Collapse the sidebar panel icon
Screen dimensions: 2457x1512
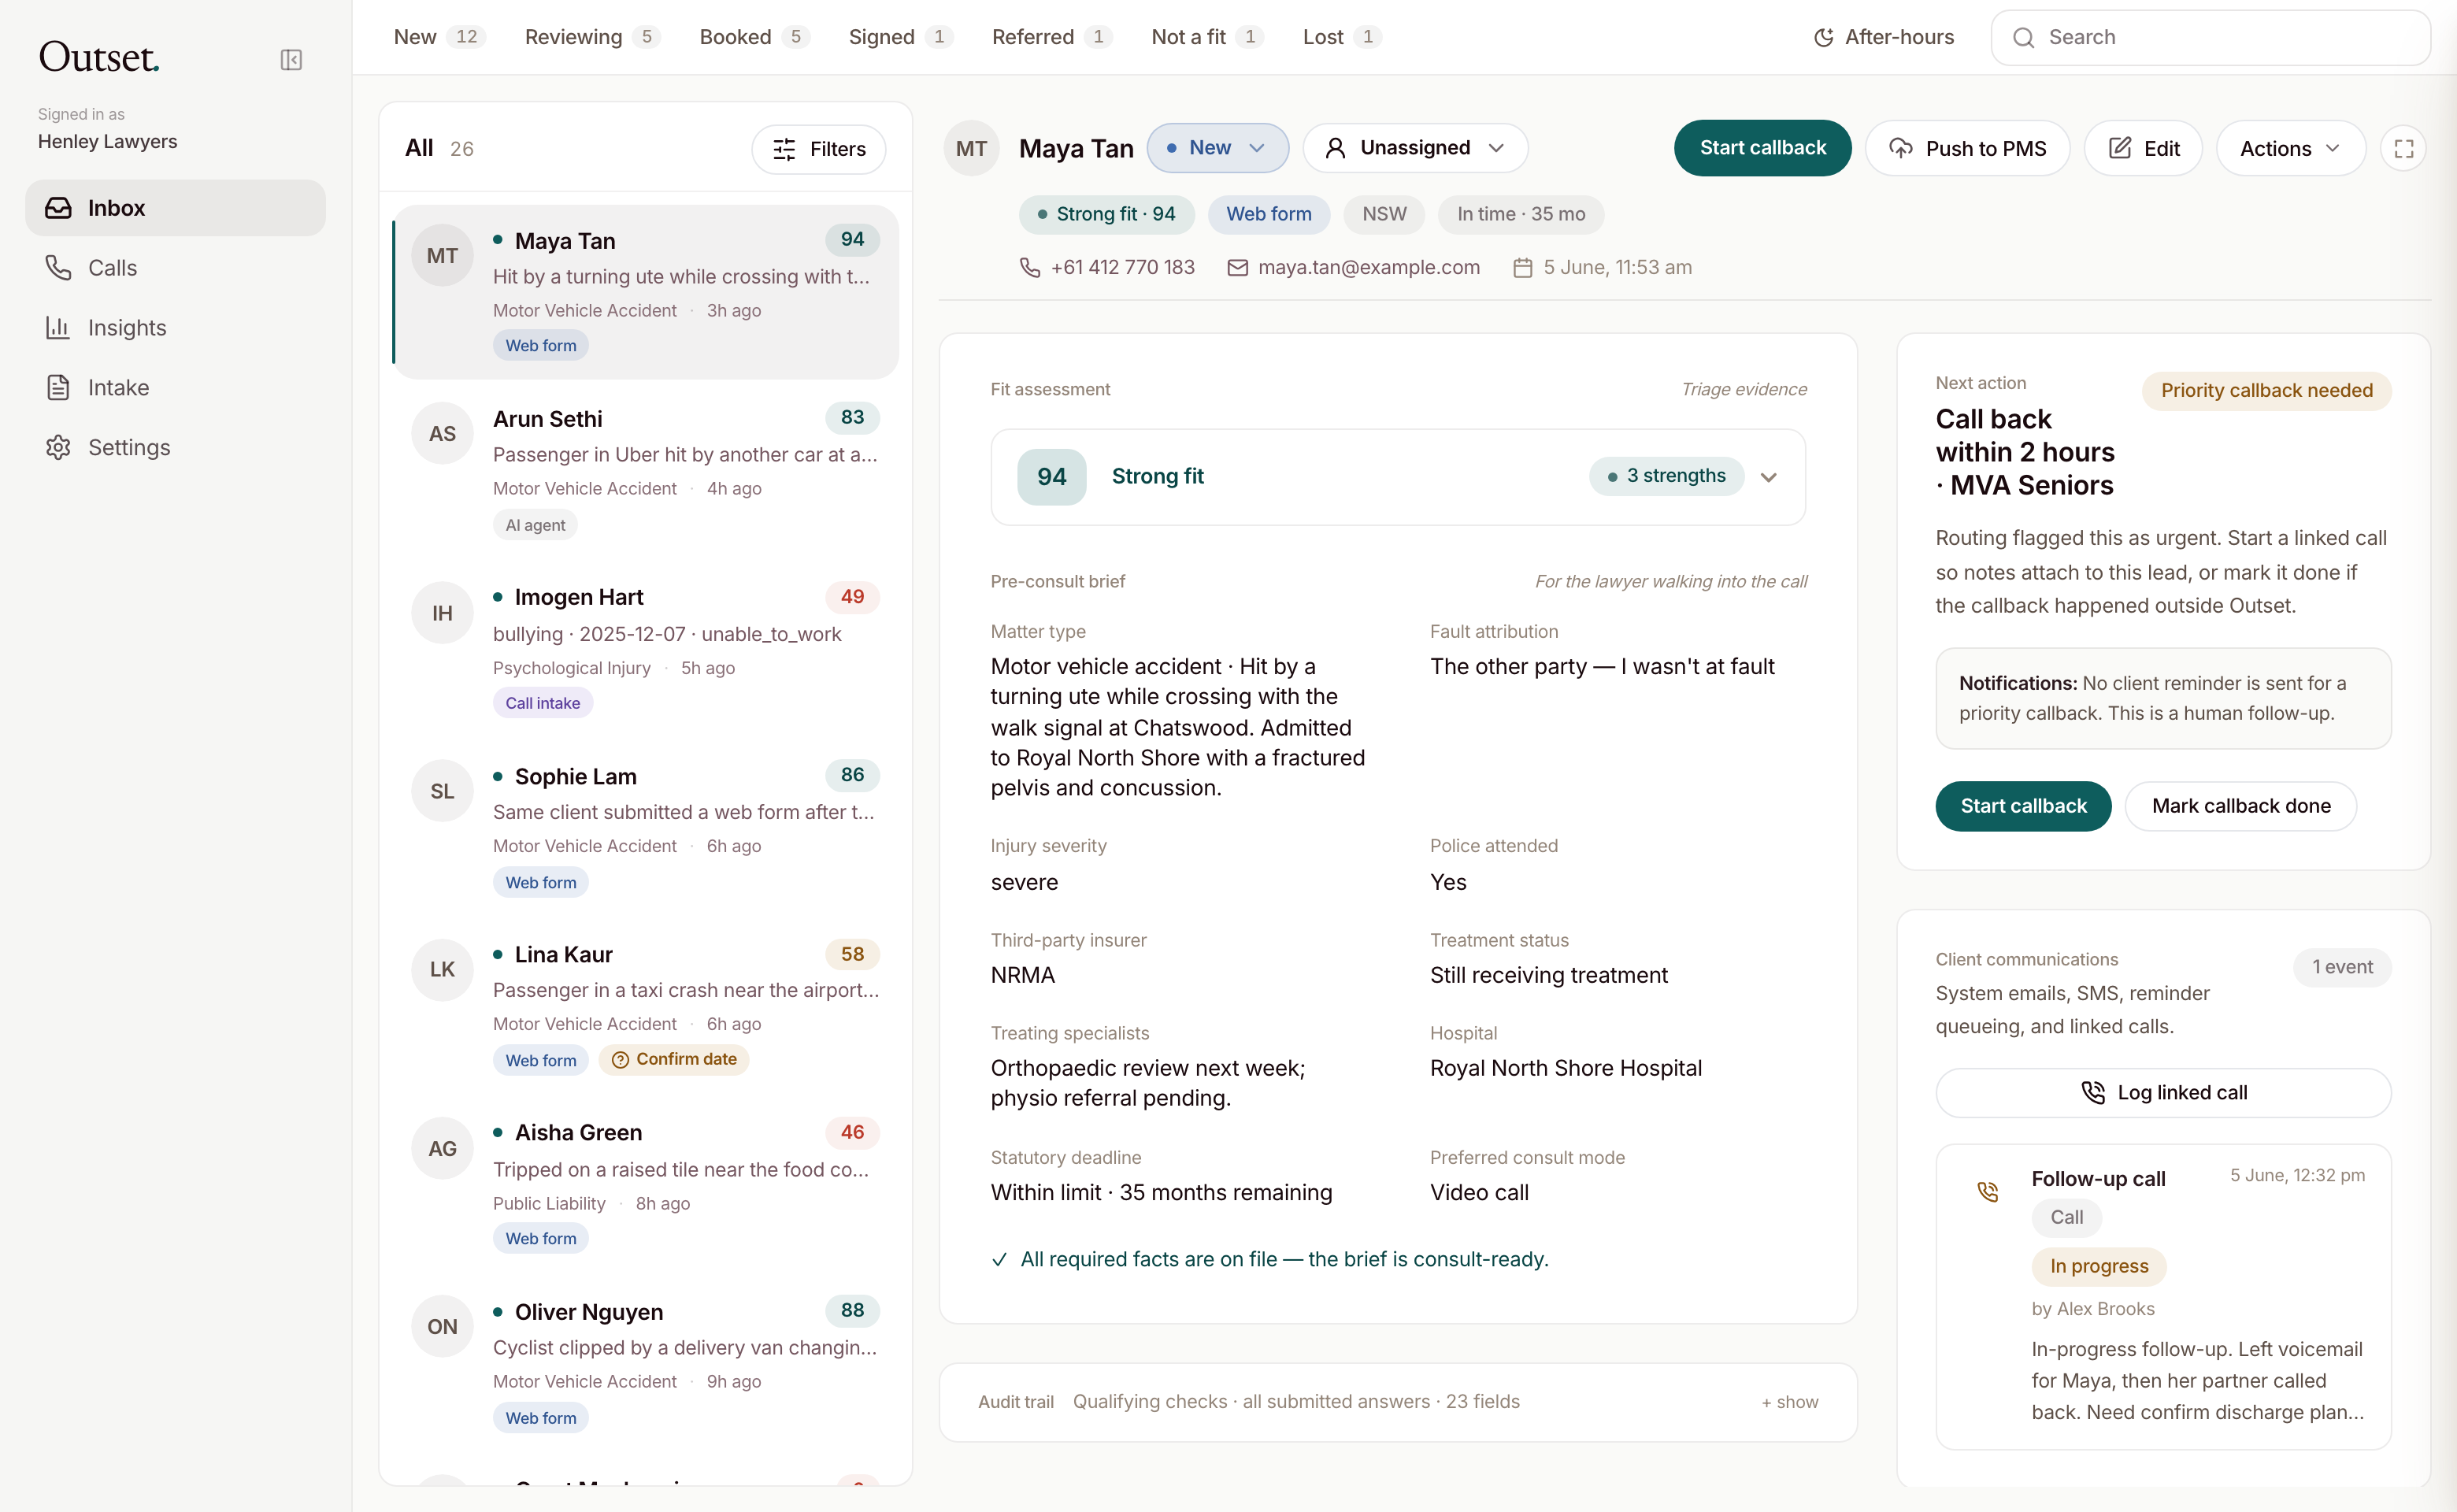point(291,60)
